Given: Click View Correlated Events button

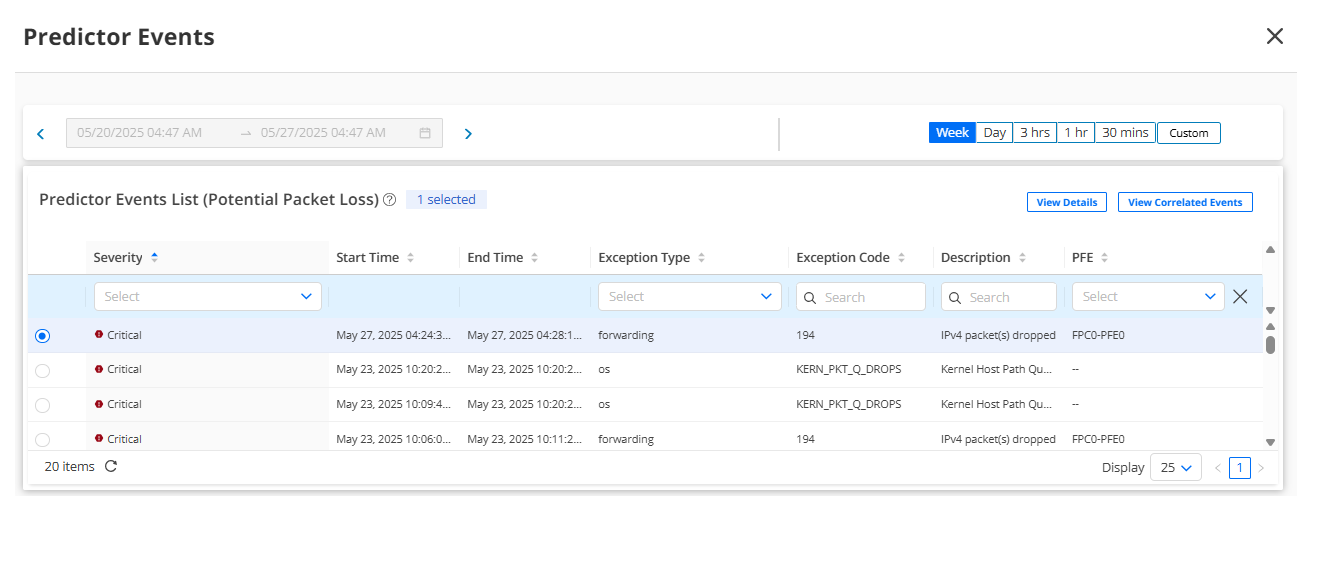Looking at the screenshot, I should [x=1184, y=202].
